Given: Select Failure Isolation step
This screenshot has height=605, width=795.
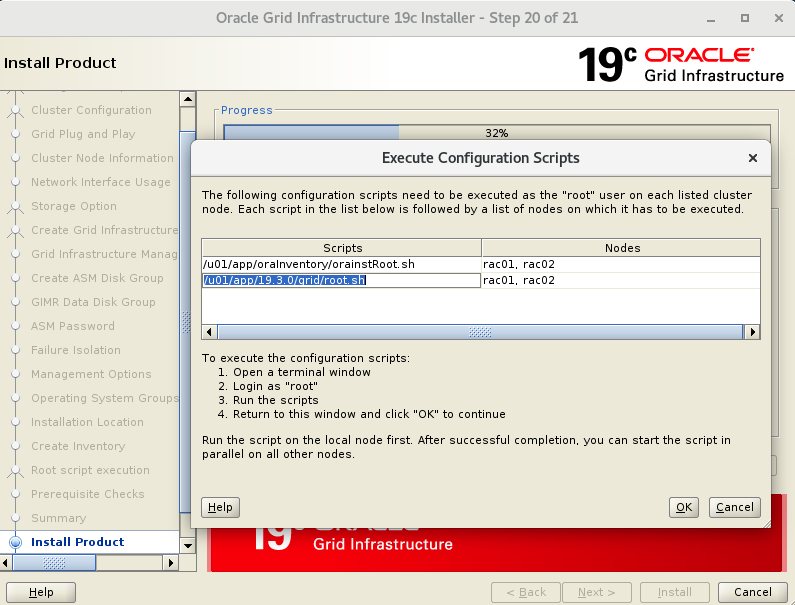Looking at the screenshot, I should click(x=76, y=350).
